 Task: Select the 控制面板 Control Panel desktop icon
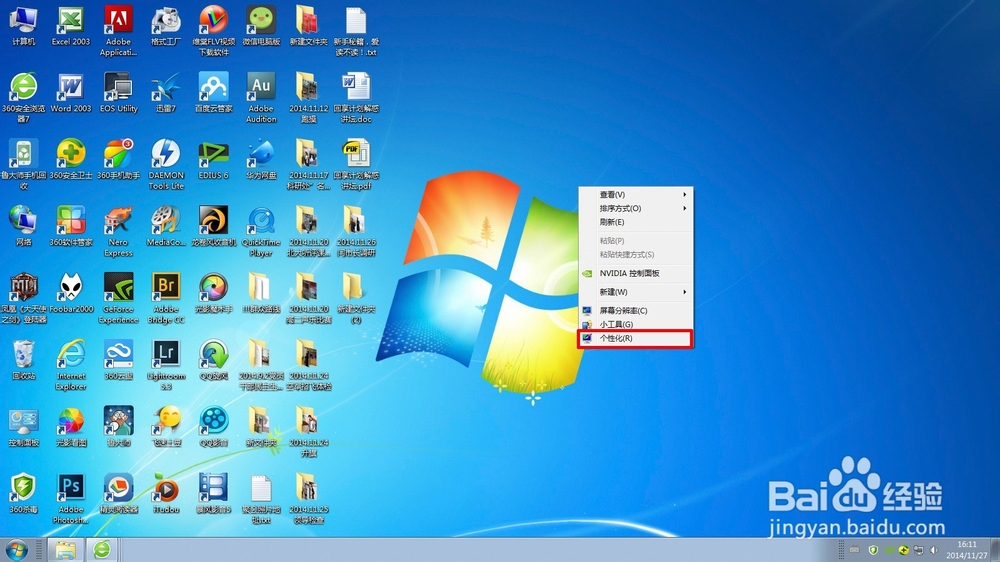point(24,427)
